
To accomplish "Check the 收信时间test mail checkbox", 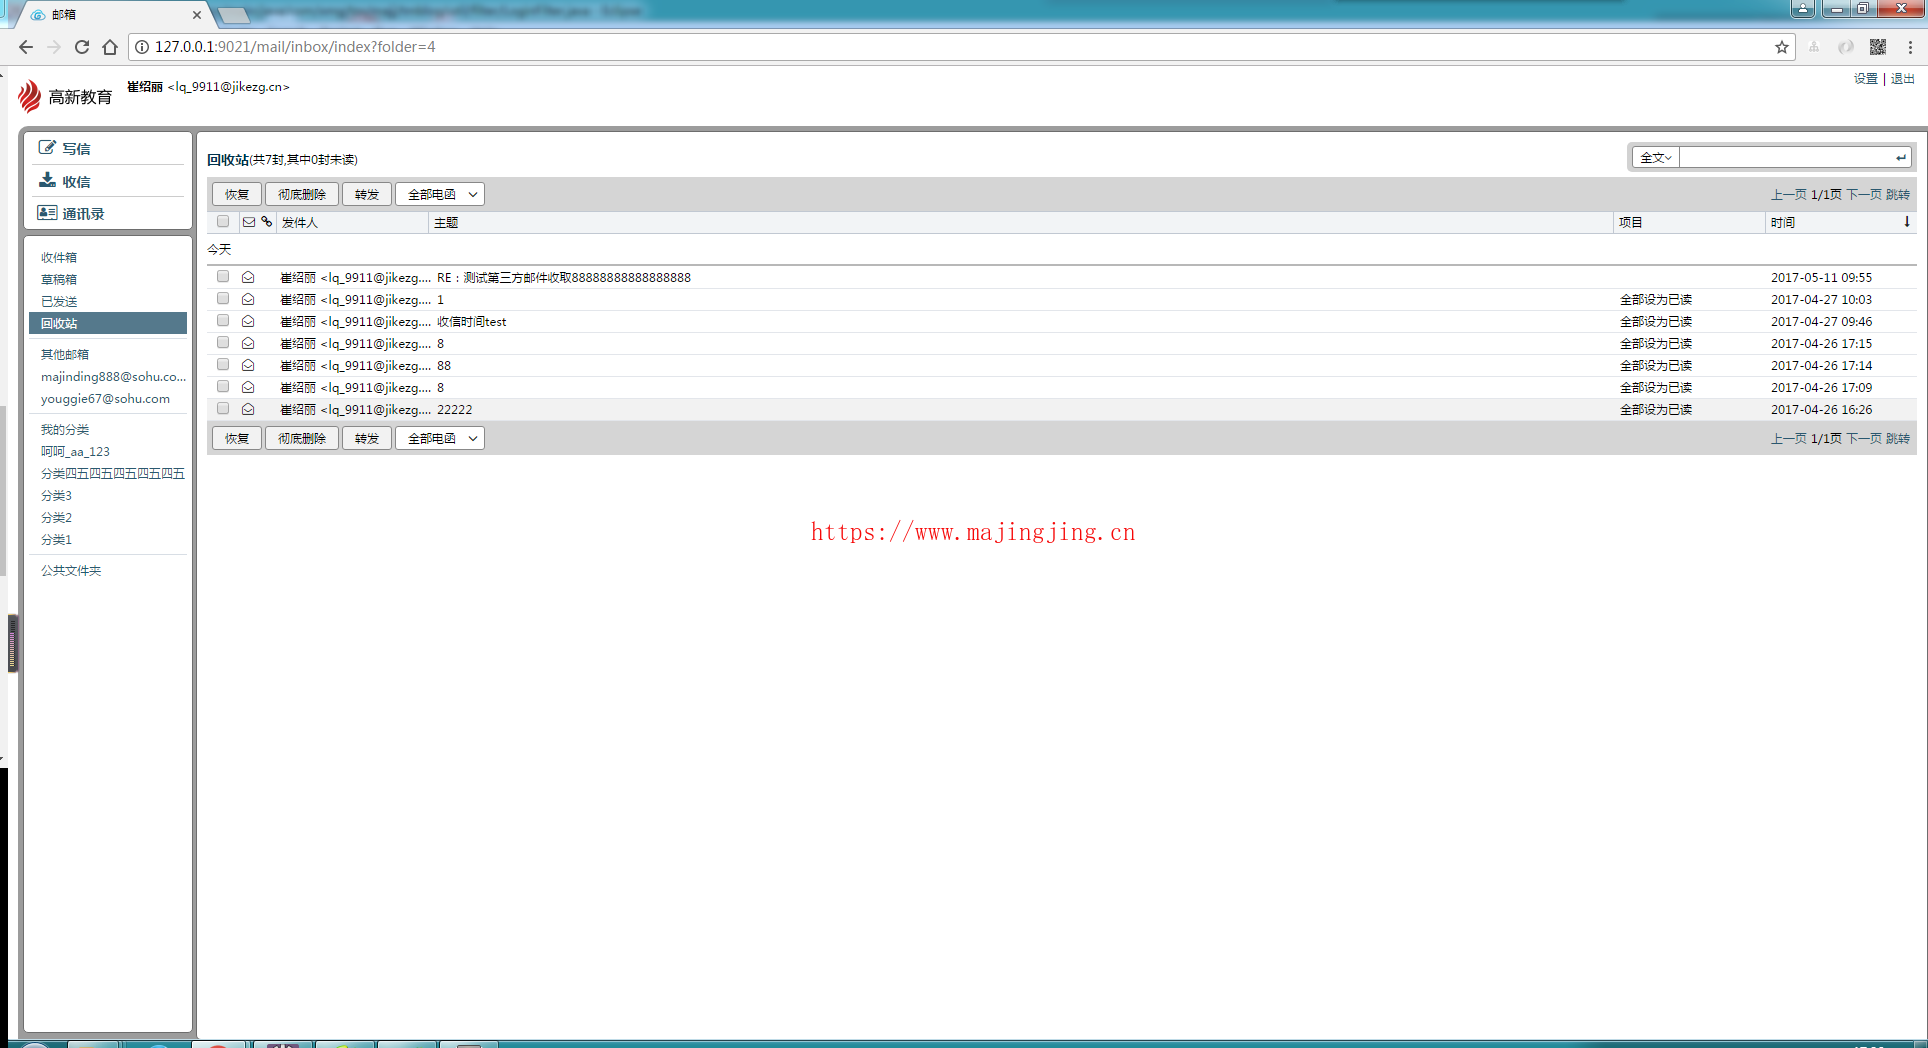I will (x=223, y=321).
